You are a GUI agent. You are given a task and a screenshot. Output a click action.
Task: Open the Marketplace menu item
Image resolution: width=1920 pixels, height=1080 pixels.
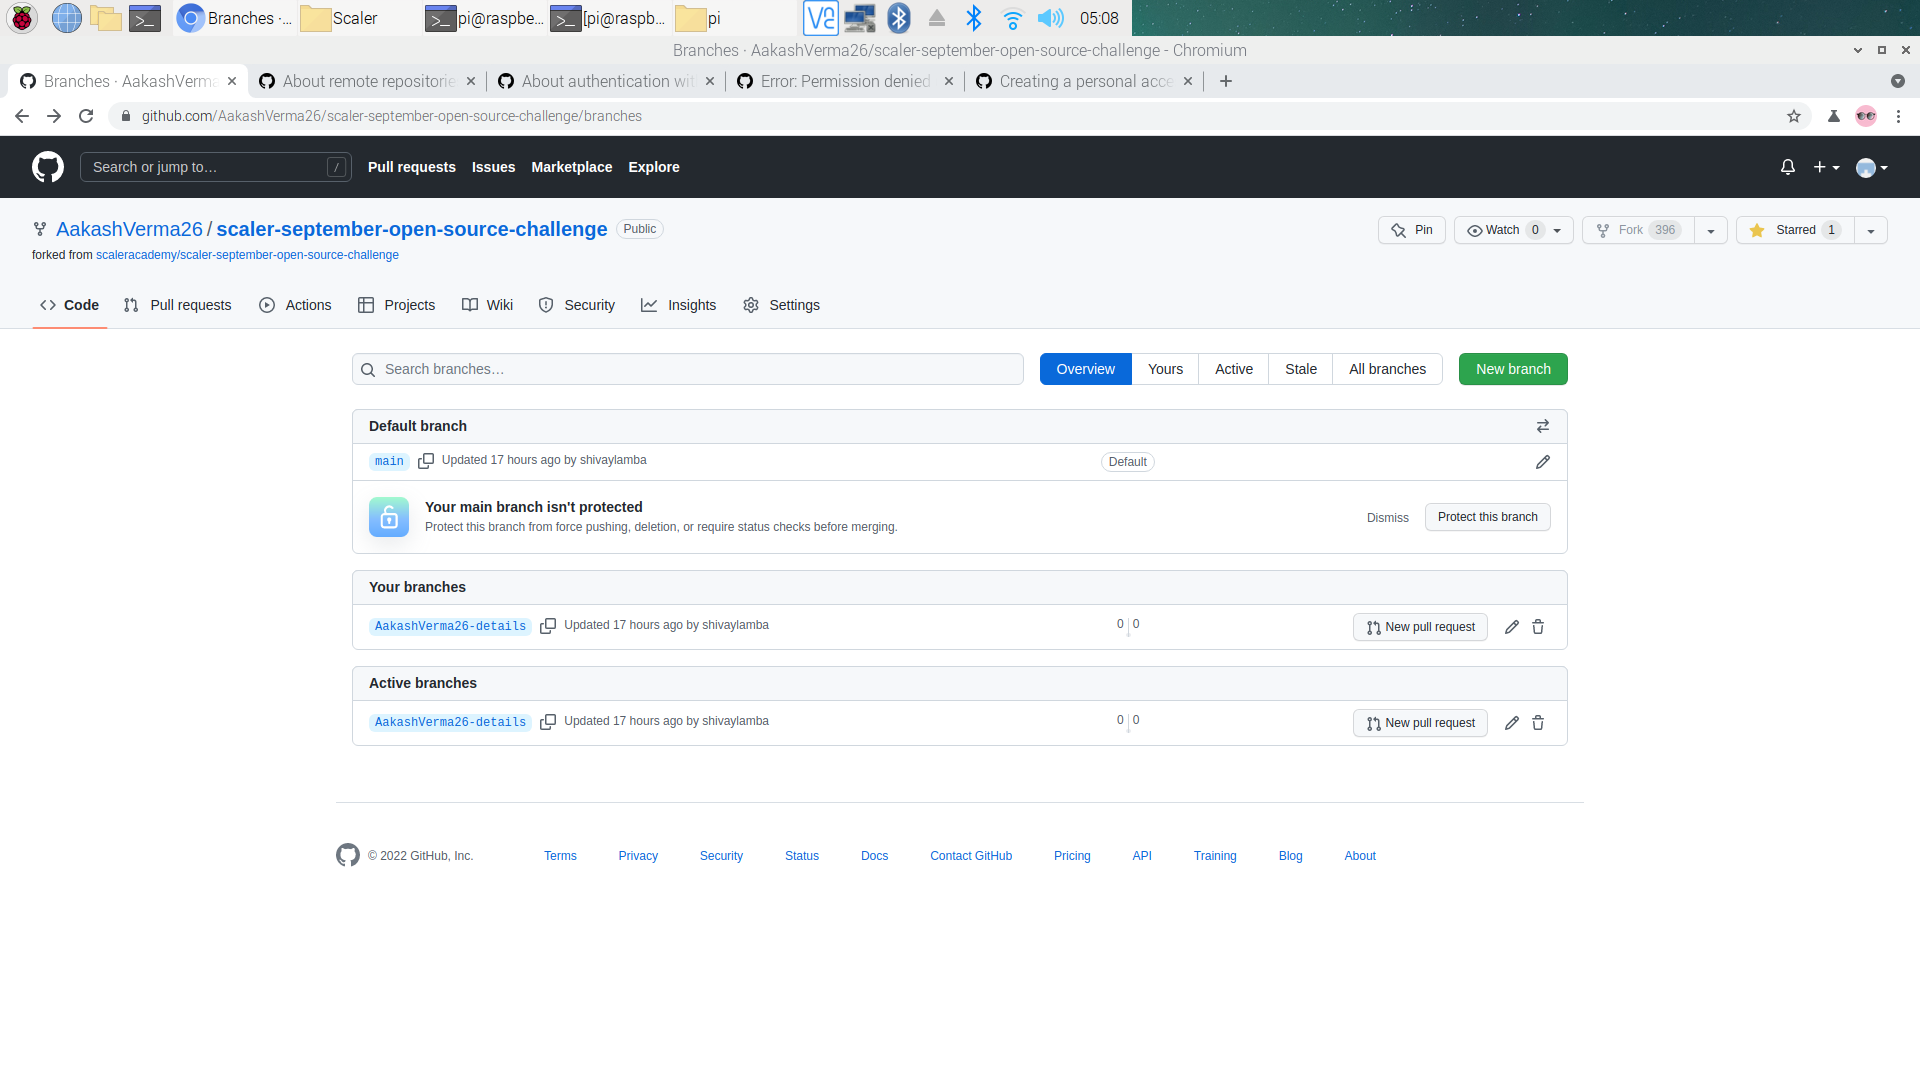tap(571, 167)
